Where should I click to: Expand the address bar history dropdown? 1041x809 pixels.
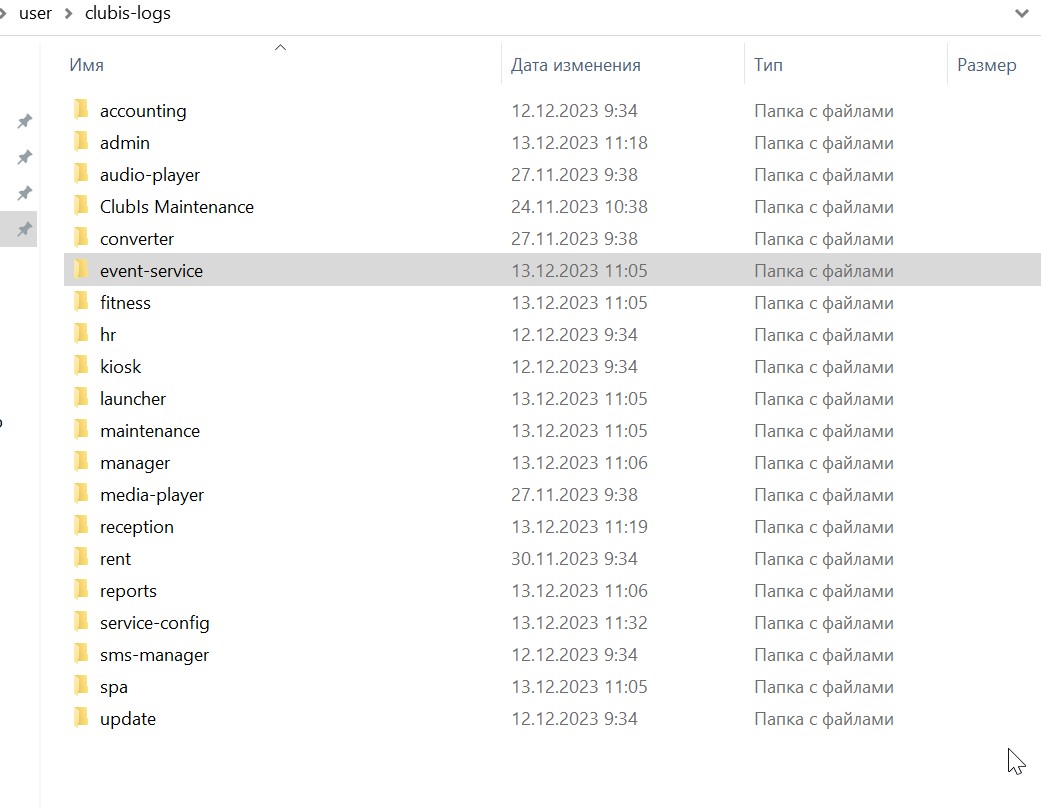coord(1022,13)
